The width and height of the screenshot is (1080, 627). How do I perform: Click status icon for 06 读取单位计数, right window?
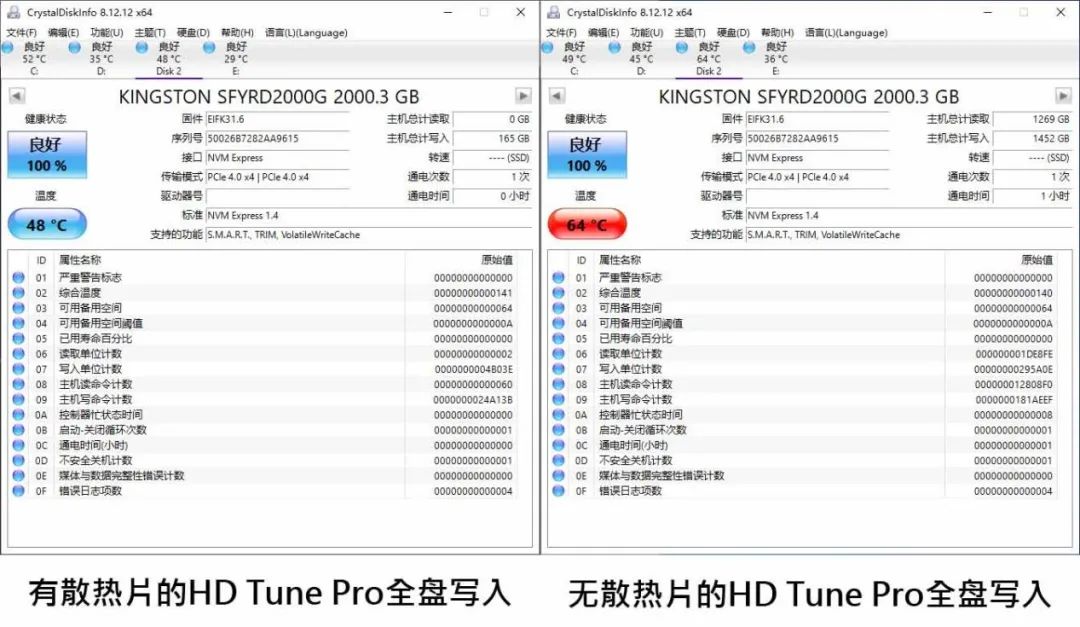point(559,353)
